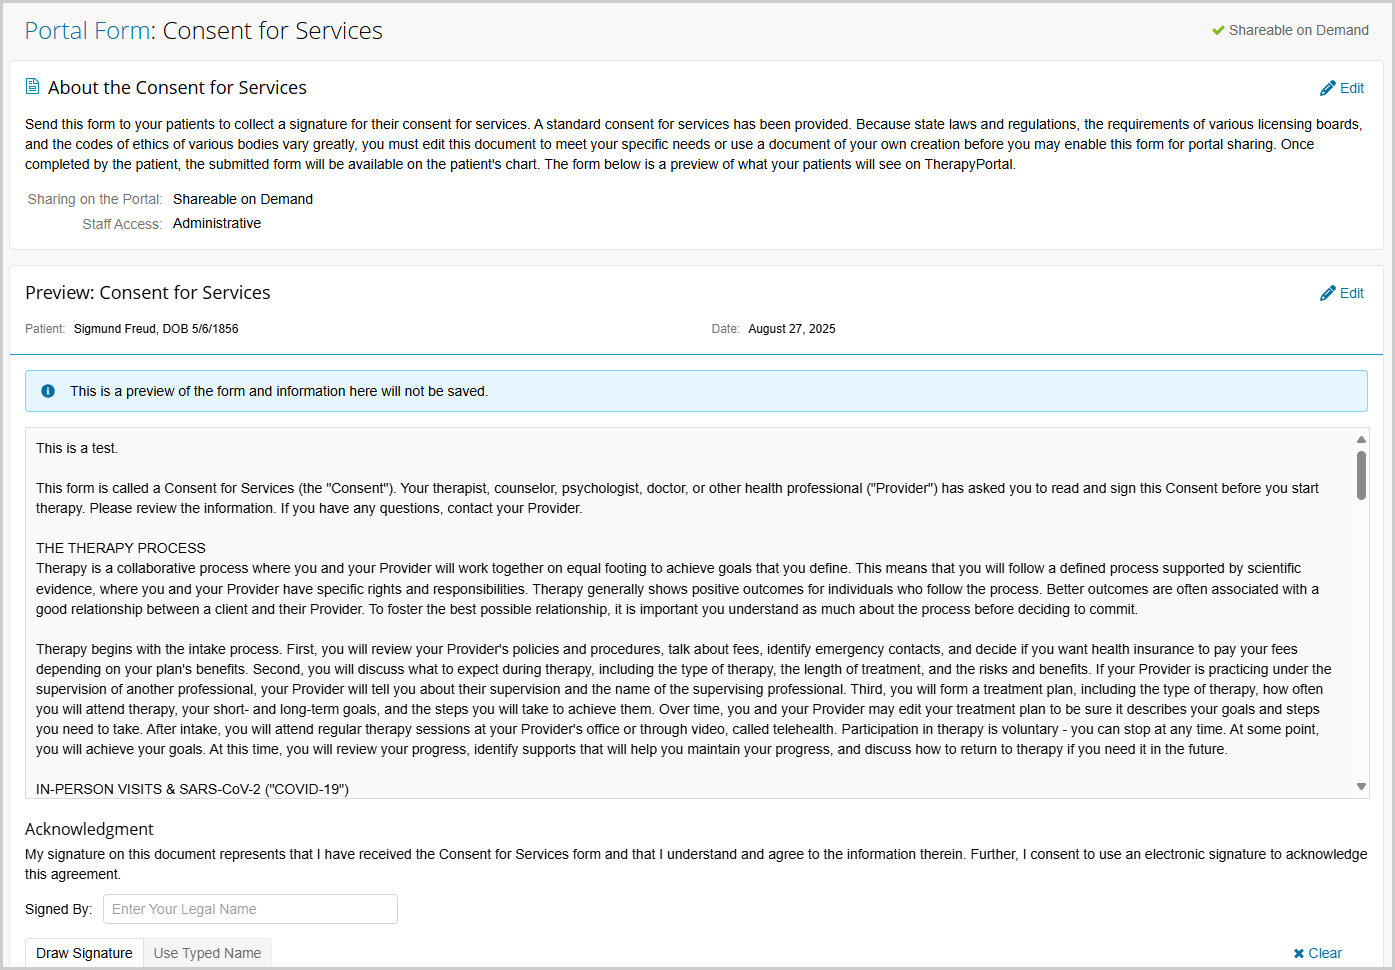This screenshot has height=970, width=1395.
Task: Click the scrollbar up arrow on the consent text
Action: click(1361, 438)
